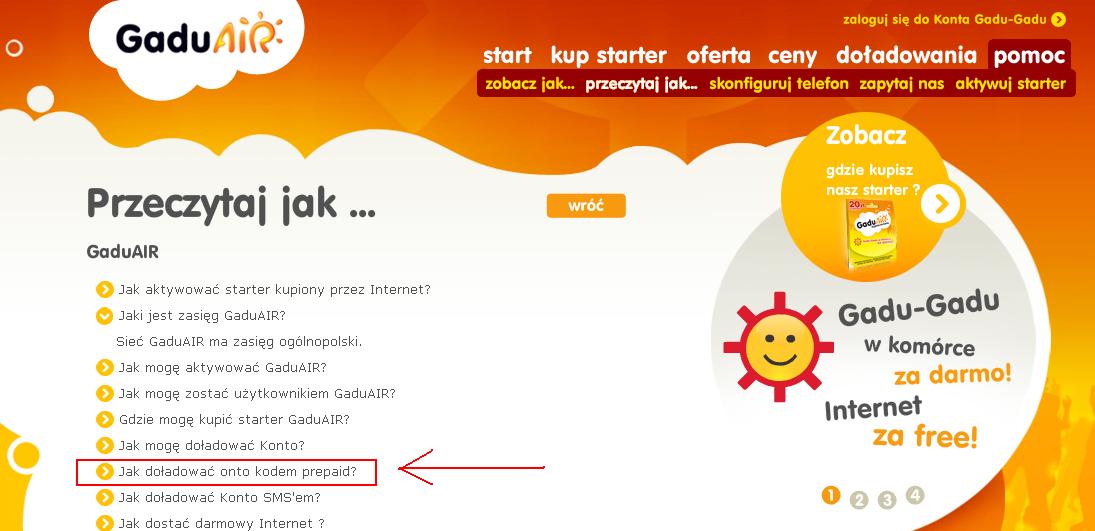Switch to banner slide number 3
The height and width of the screenshot is (531, 1095).
887,500
